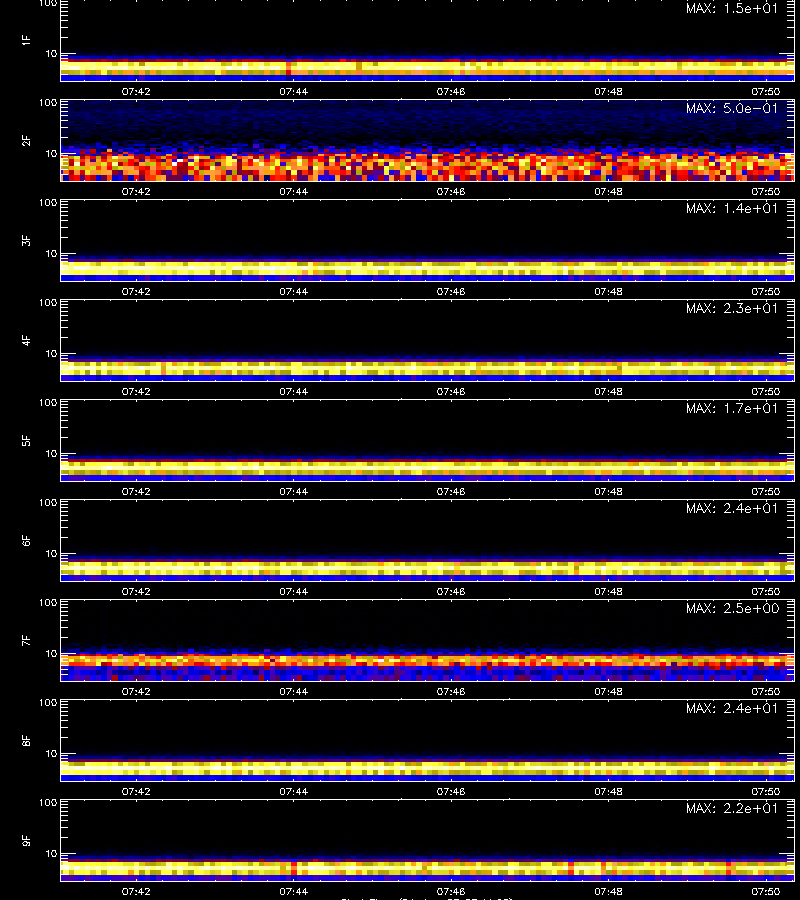Click the 07:50 tick label below panel 7F
The width and height of the screenshot is (800, 900).
coord(766,691)
